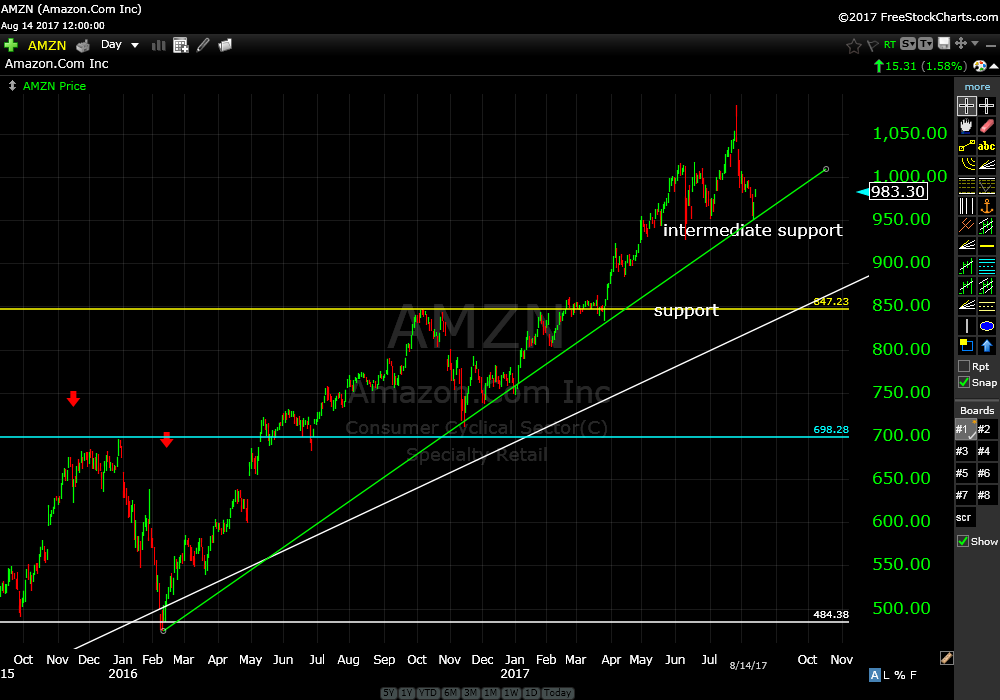Open the folder icon in top toolbar

point(225,45)
